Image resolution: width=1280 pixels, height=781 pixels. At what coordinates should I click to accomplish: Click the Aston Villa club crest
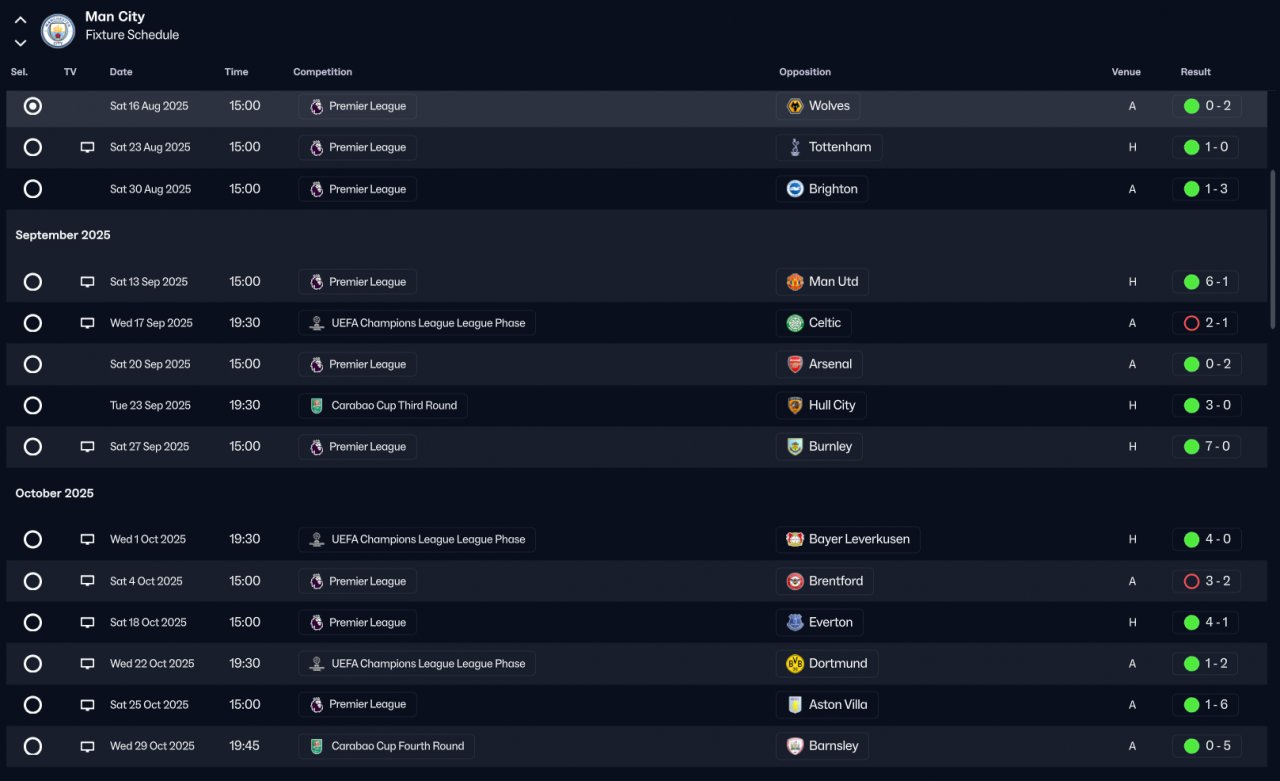795,704
